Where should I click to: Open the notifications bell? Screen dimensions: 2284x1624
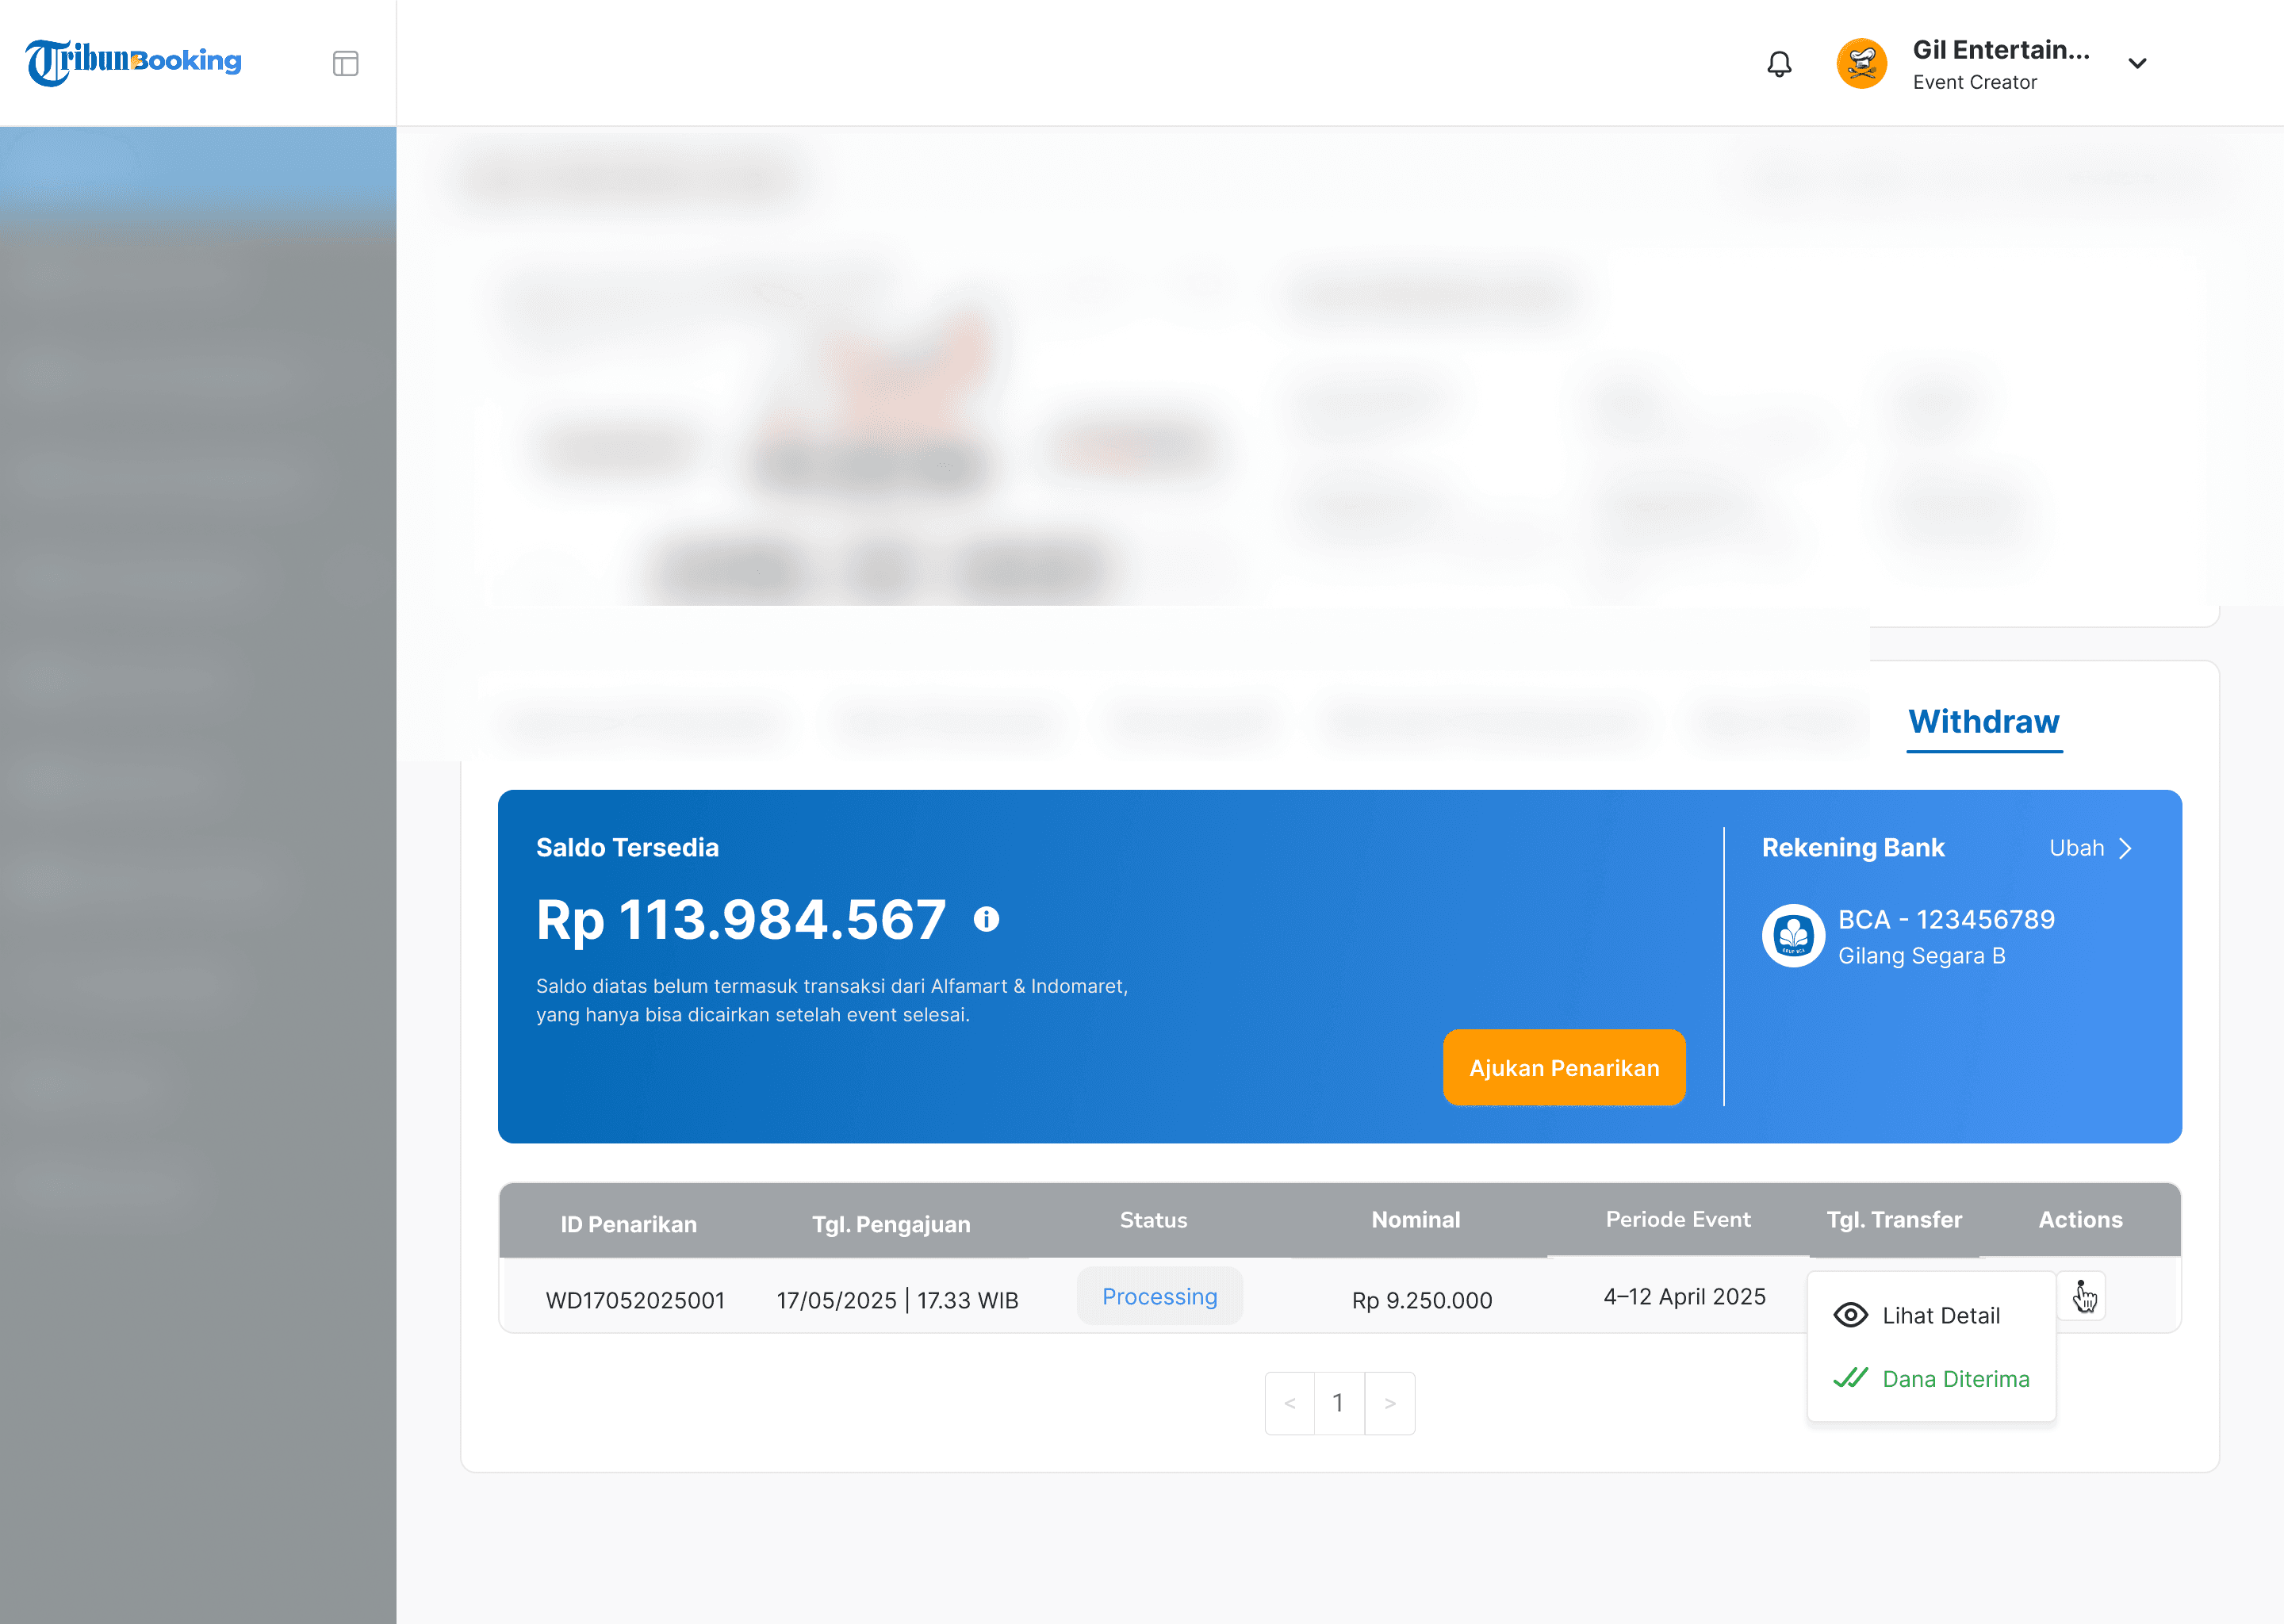[x=1779, y=64]
